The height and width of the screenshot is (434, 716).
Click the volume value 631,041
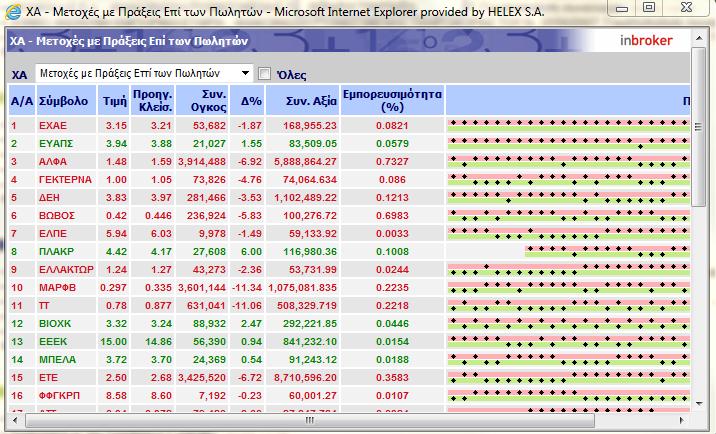[206, 306]
